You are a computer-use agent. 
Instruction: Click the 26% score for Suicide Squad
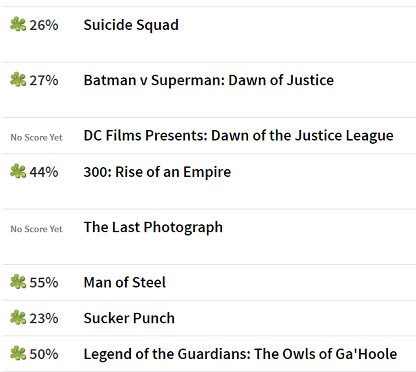coord(44,25)
